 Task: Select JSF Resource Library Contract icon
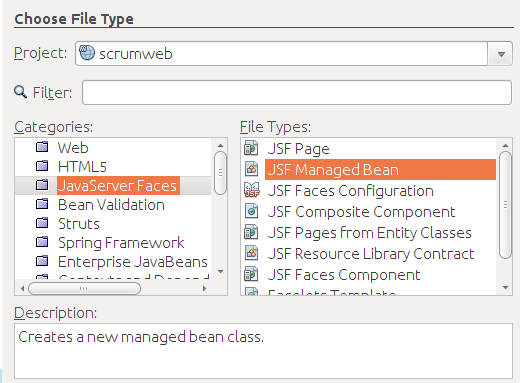252,253
